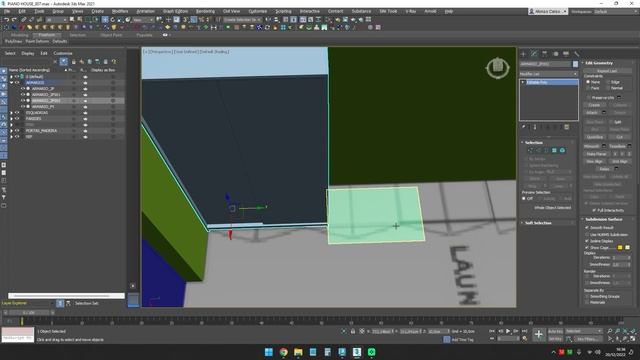
Task: Open the Utilities tab of the command panel
Action: click(x=576, y=54)
